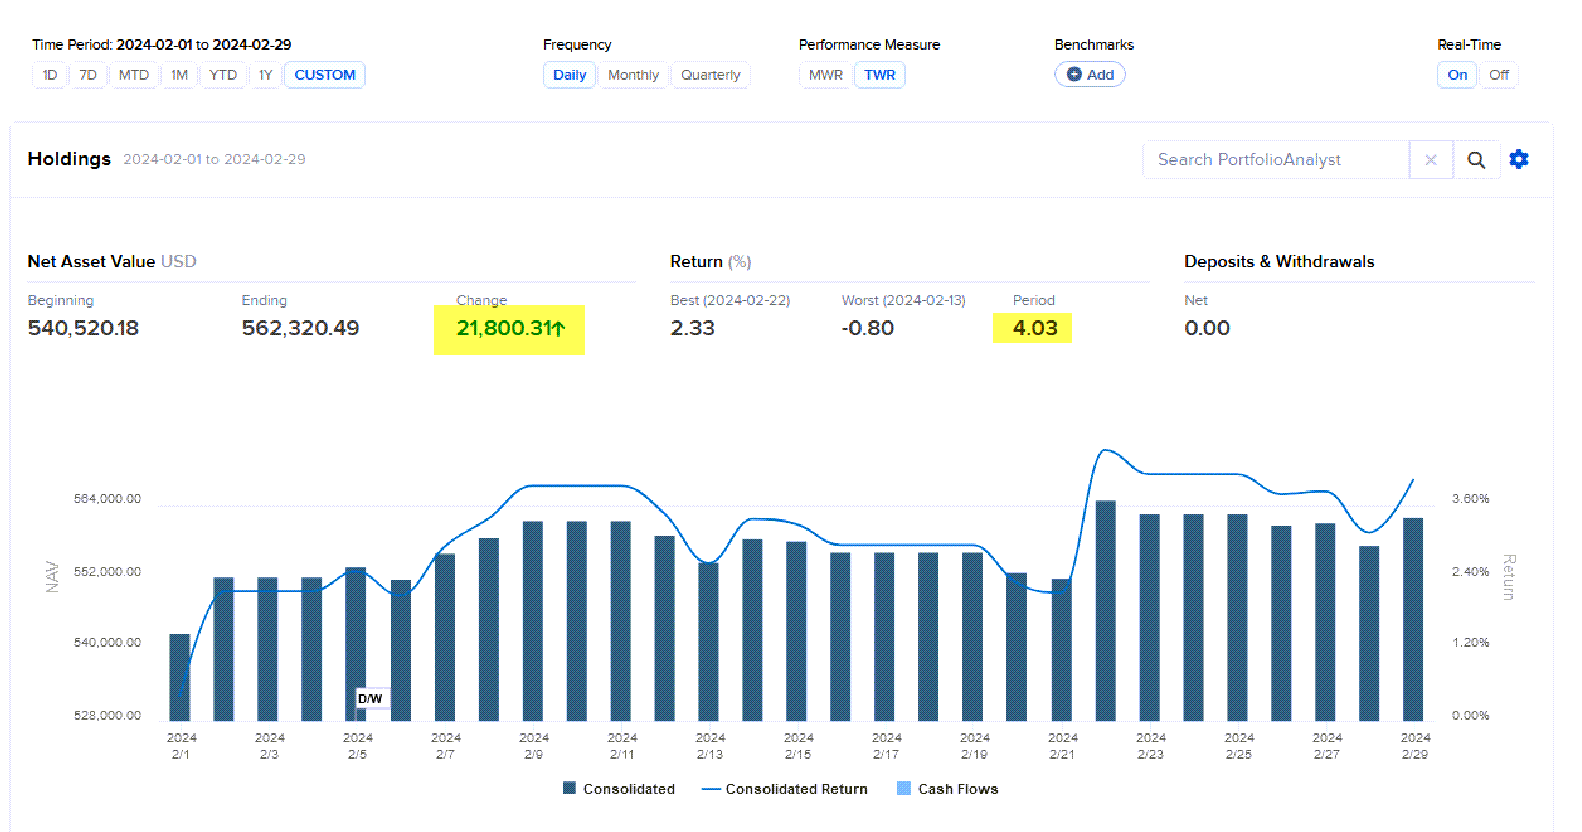This screenshot has width=1582, height=832.
Task: Select the MTD time period
Action: [x=134, y=75]
